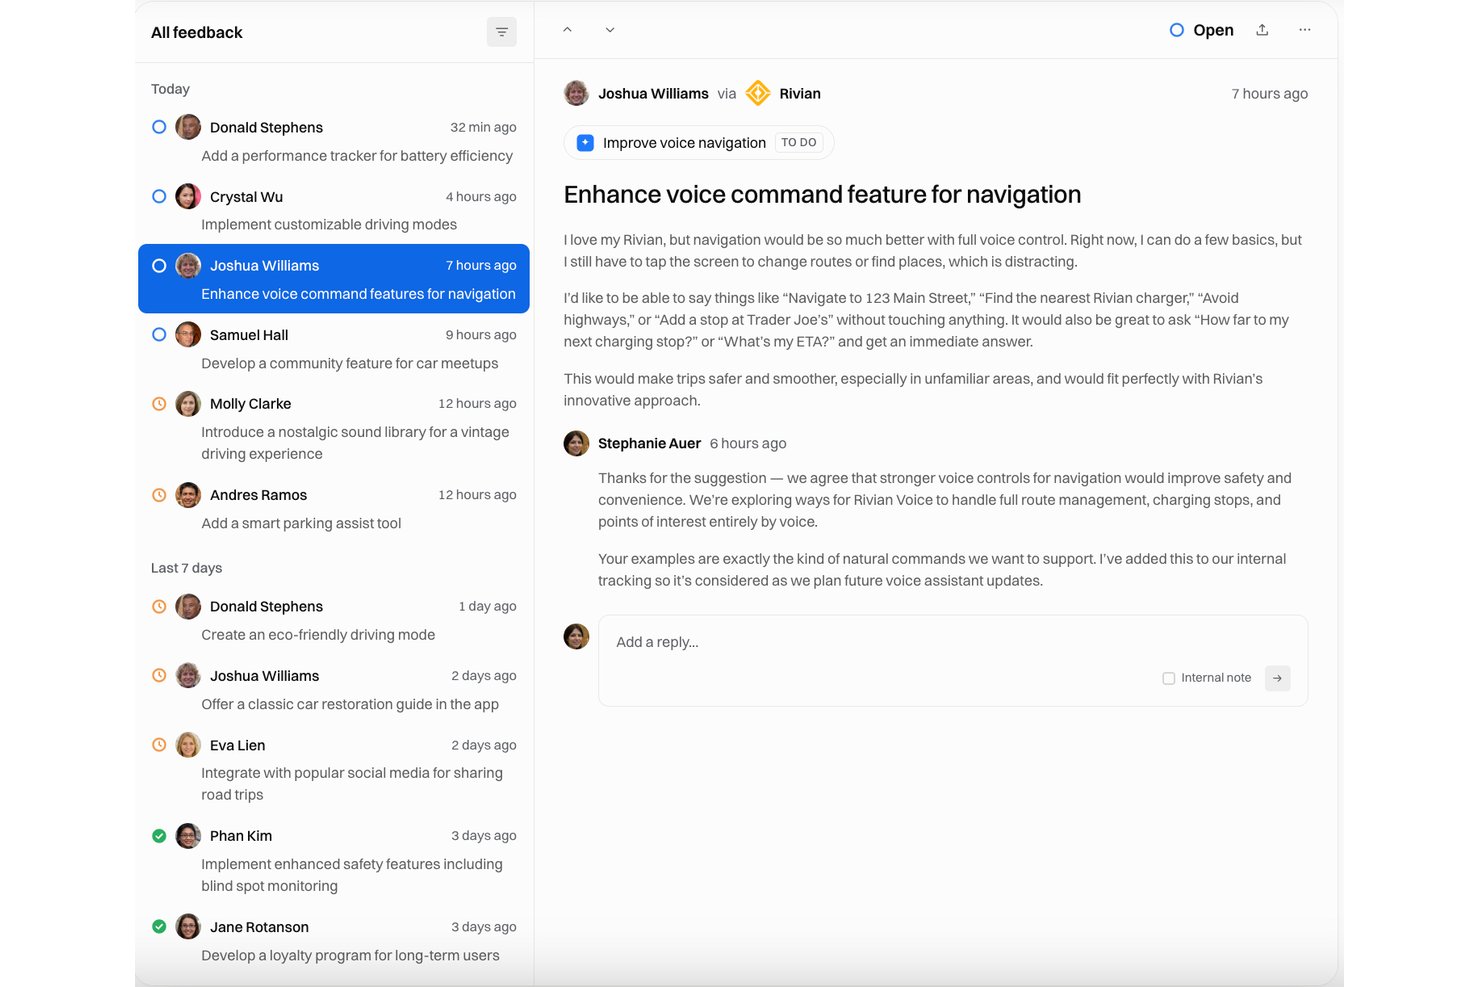1480x987 pixels.
Task: Toggle open status circle for Samuel Hall
Action: 159,335
